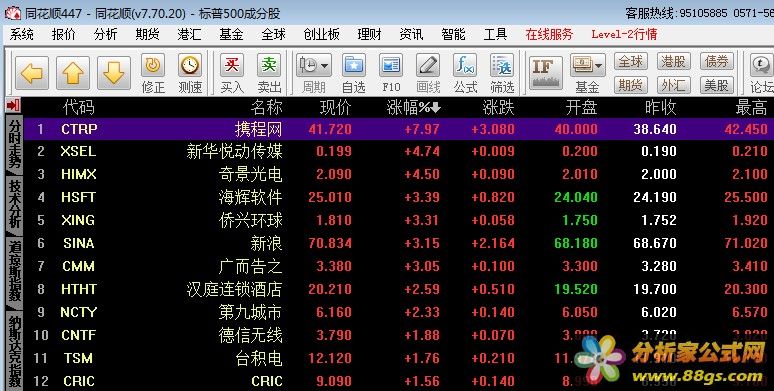Image resolution: width=774 pixels, height=391 pixels.
Task: Click the down arrow toolbar icon
Action: coord(114,73)
